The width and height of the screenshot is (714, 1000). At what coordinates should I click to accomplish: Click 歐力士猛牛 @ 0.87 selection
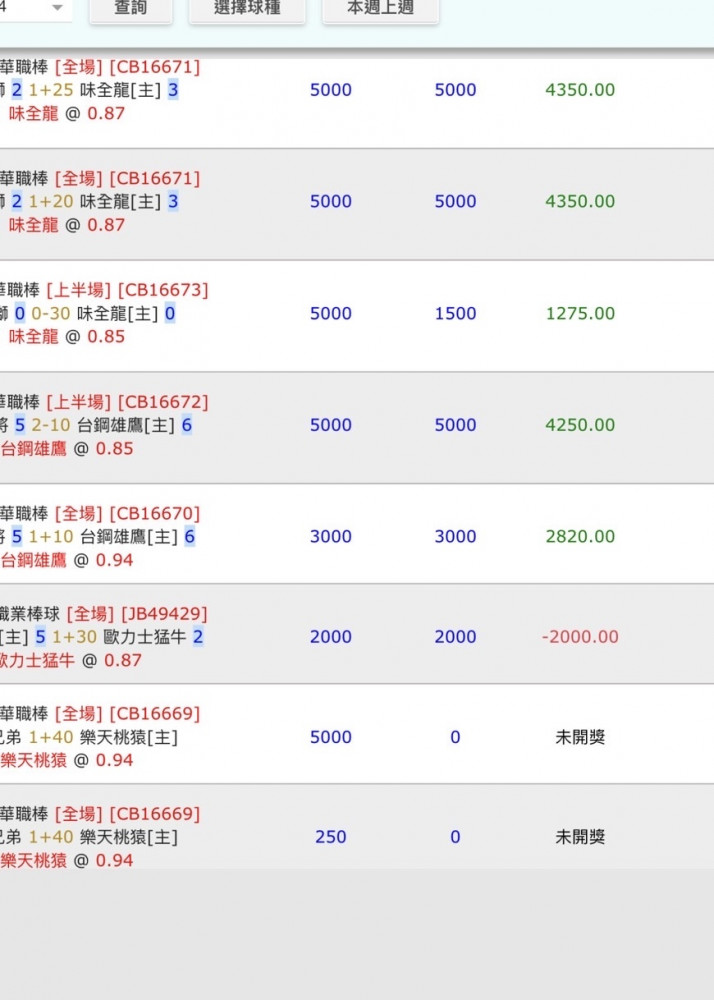click(71, 660)
